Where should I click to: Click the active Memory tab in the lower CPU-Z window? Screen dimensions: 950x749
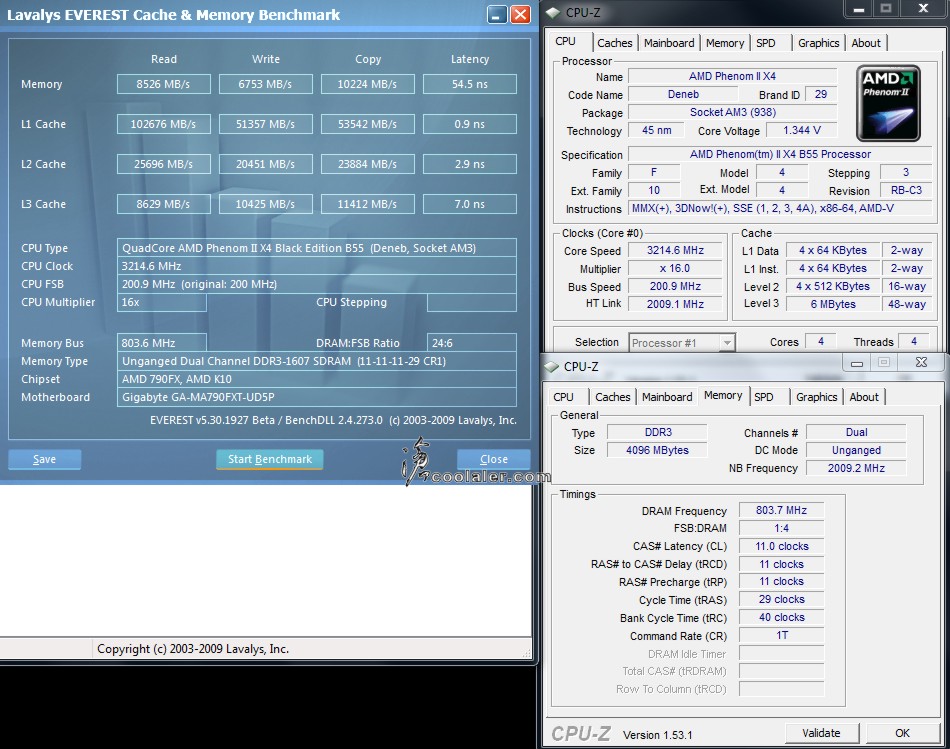tap(723, 396)
